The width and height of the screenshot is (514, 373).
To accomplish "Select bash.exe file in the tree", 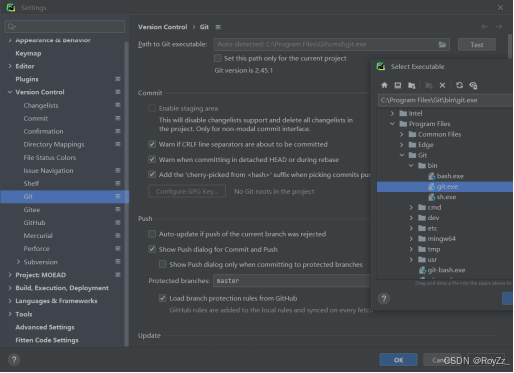I will coord(446,176).
